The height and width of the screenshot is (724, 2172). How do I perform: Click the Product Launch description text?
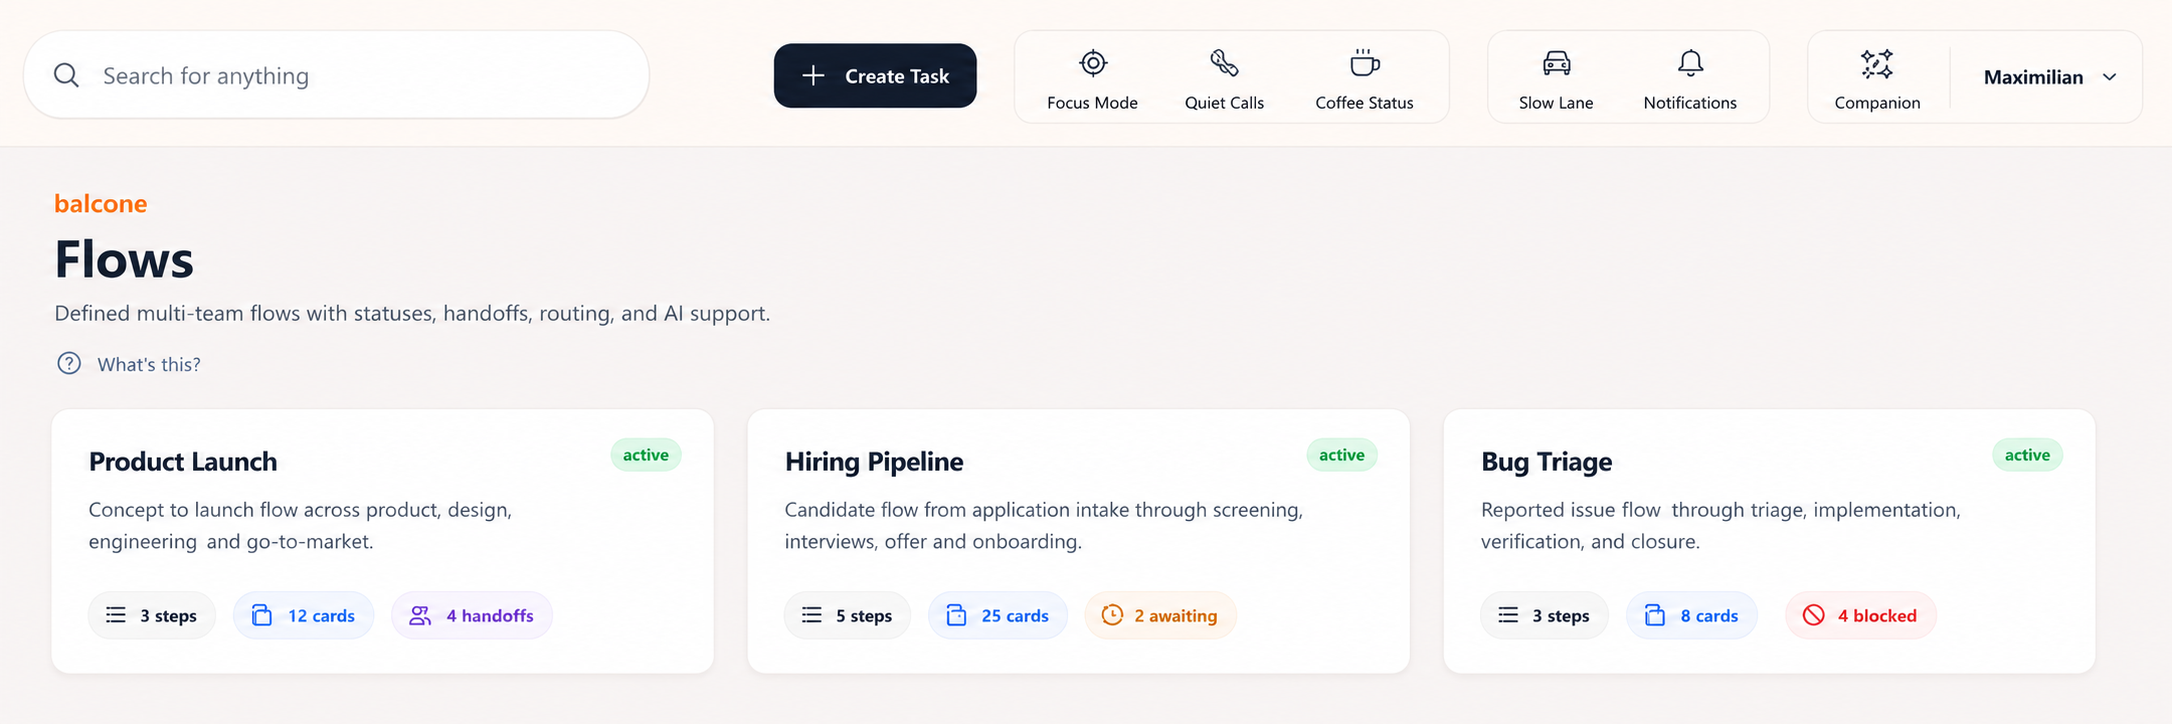300,525
